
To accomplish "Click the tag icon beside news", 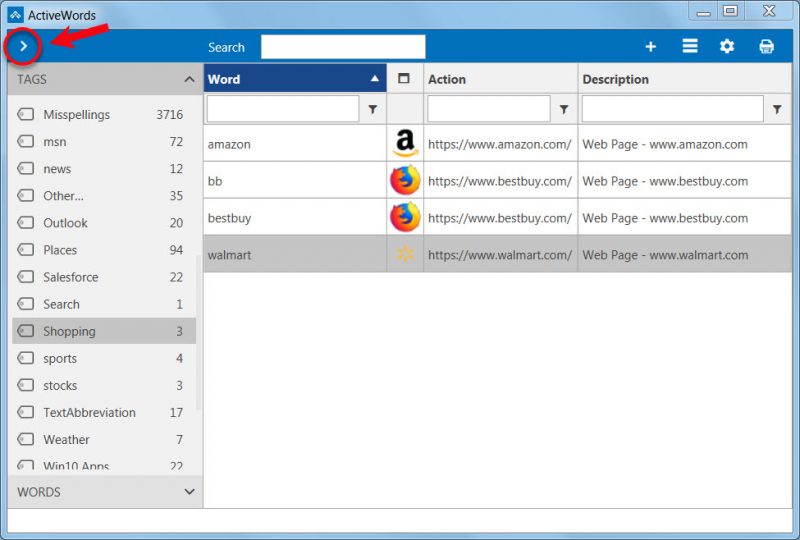I will (26, 168).
